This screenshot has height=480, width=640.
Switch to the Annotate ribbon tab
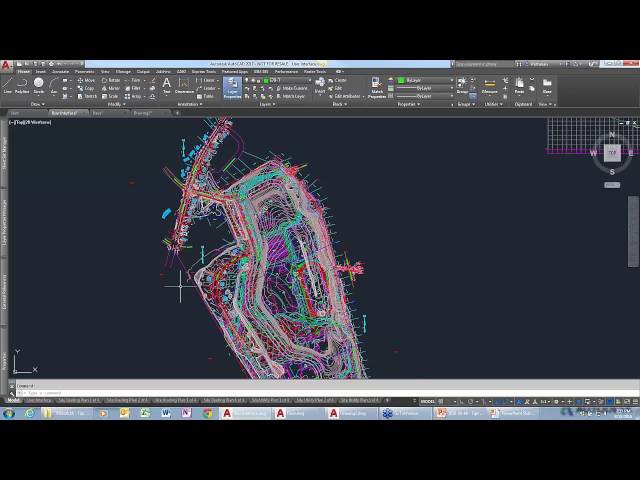[60, 72]
